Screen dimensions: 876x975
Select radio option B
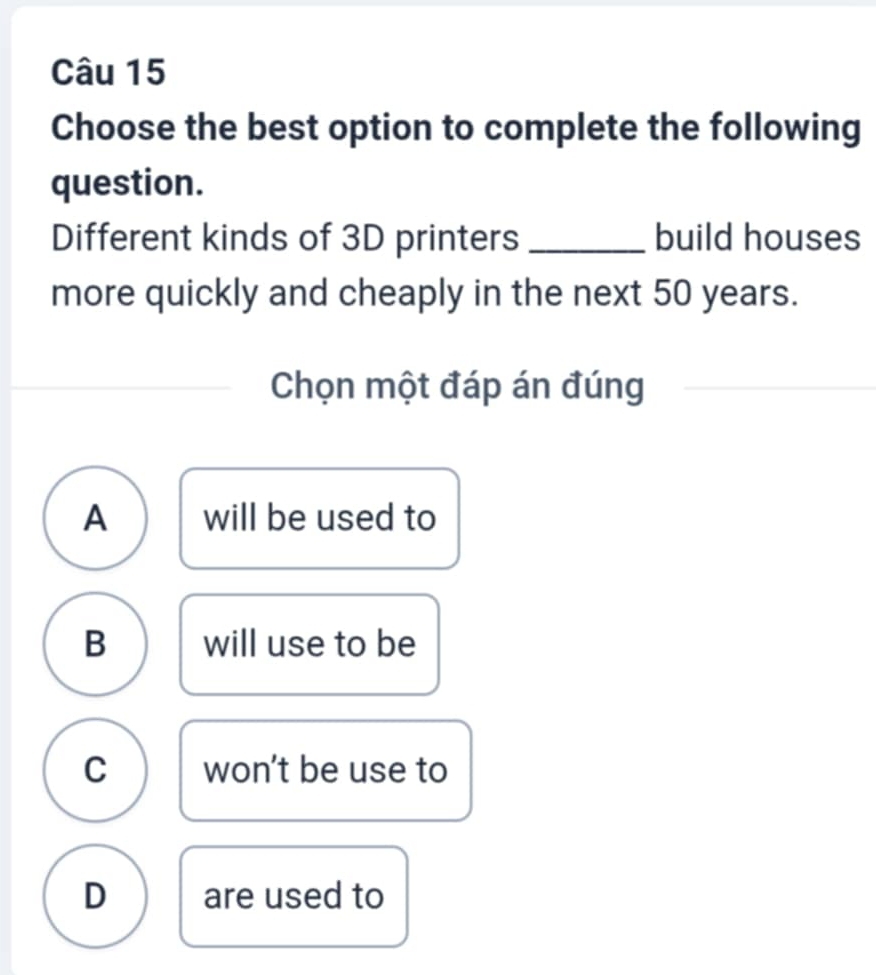click(95, 644)
